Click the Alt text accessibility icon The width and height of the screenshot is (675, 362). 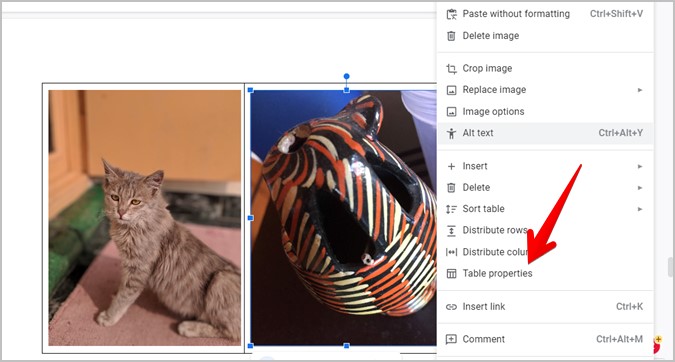tap(451, 133)
